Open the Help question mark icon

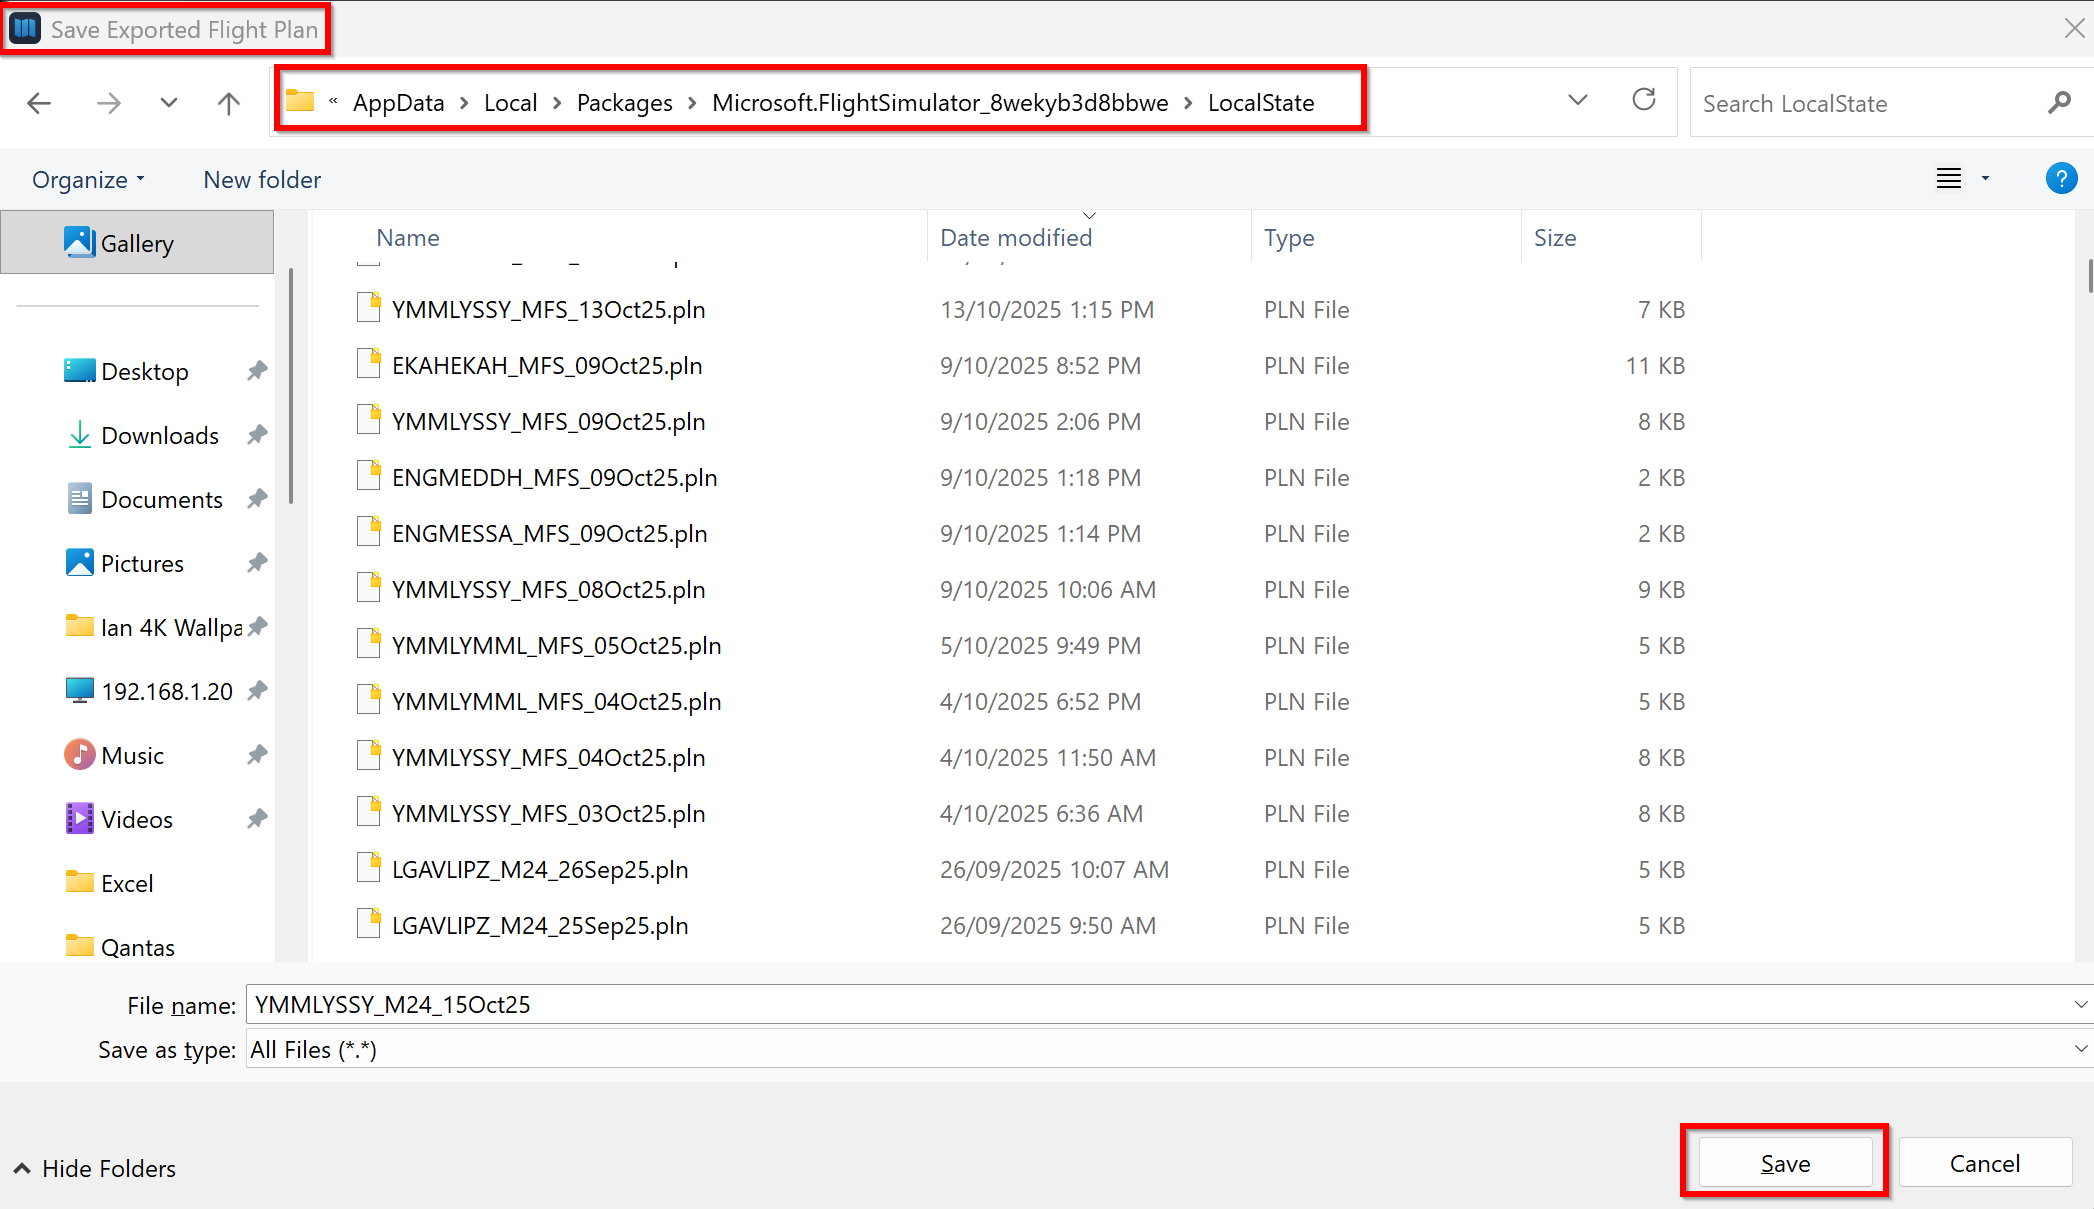(2061, 179)
